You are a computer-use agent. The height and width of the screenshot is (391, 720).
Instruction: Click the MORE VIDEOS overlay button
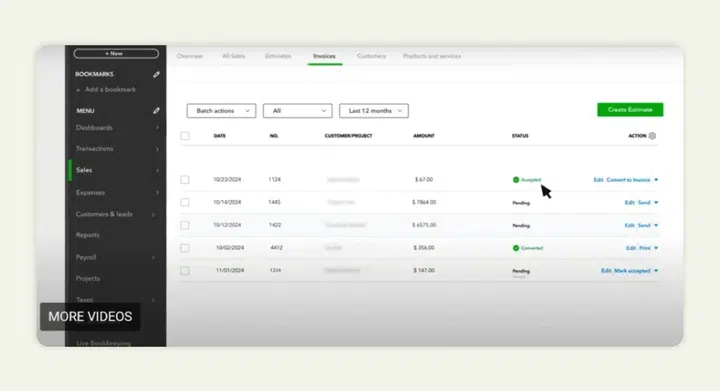pos(90,317)
